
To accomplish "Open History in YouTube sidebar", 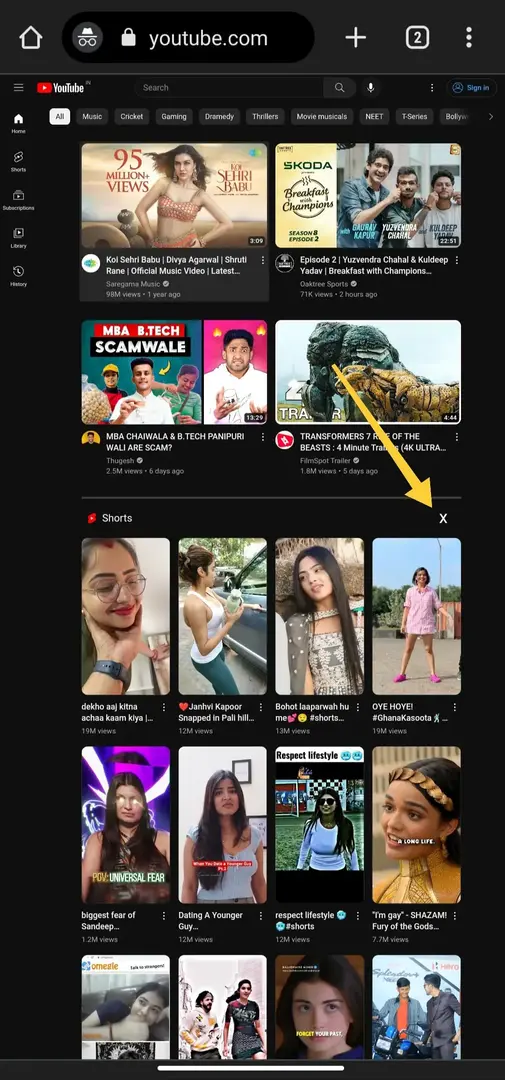I will pos(19,276).
